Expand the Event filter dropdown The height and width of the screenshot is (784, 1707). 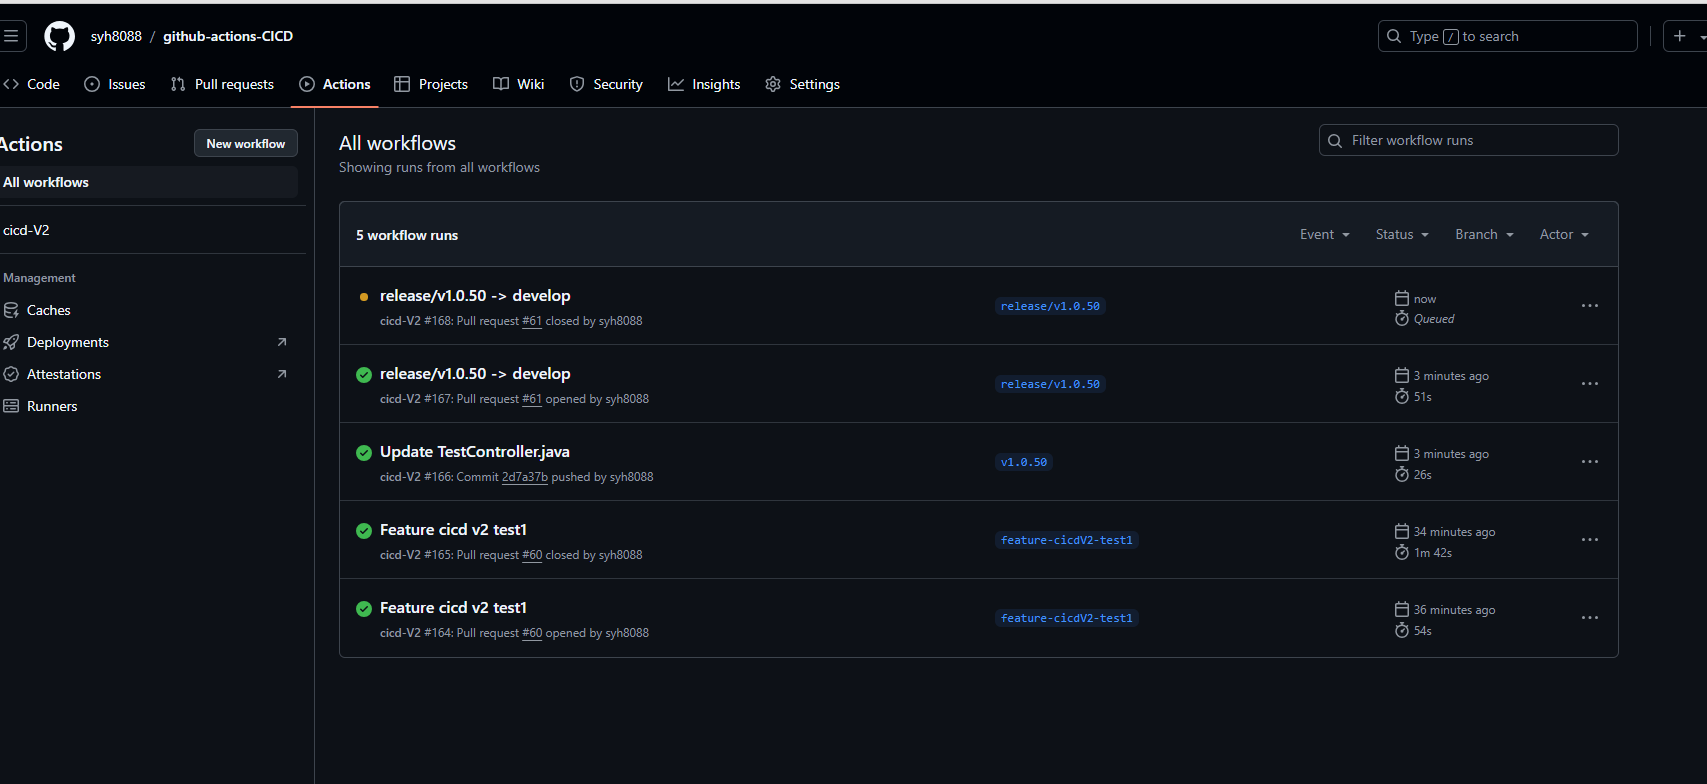coord(1325,234)
